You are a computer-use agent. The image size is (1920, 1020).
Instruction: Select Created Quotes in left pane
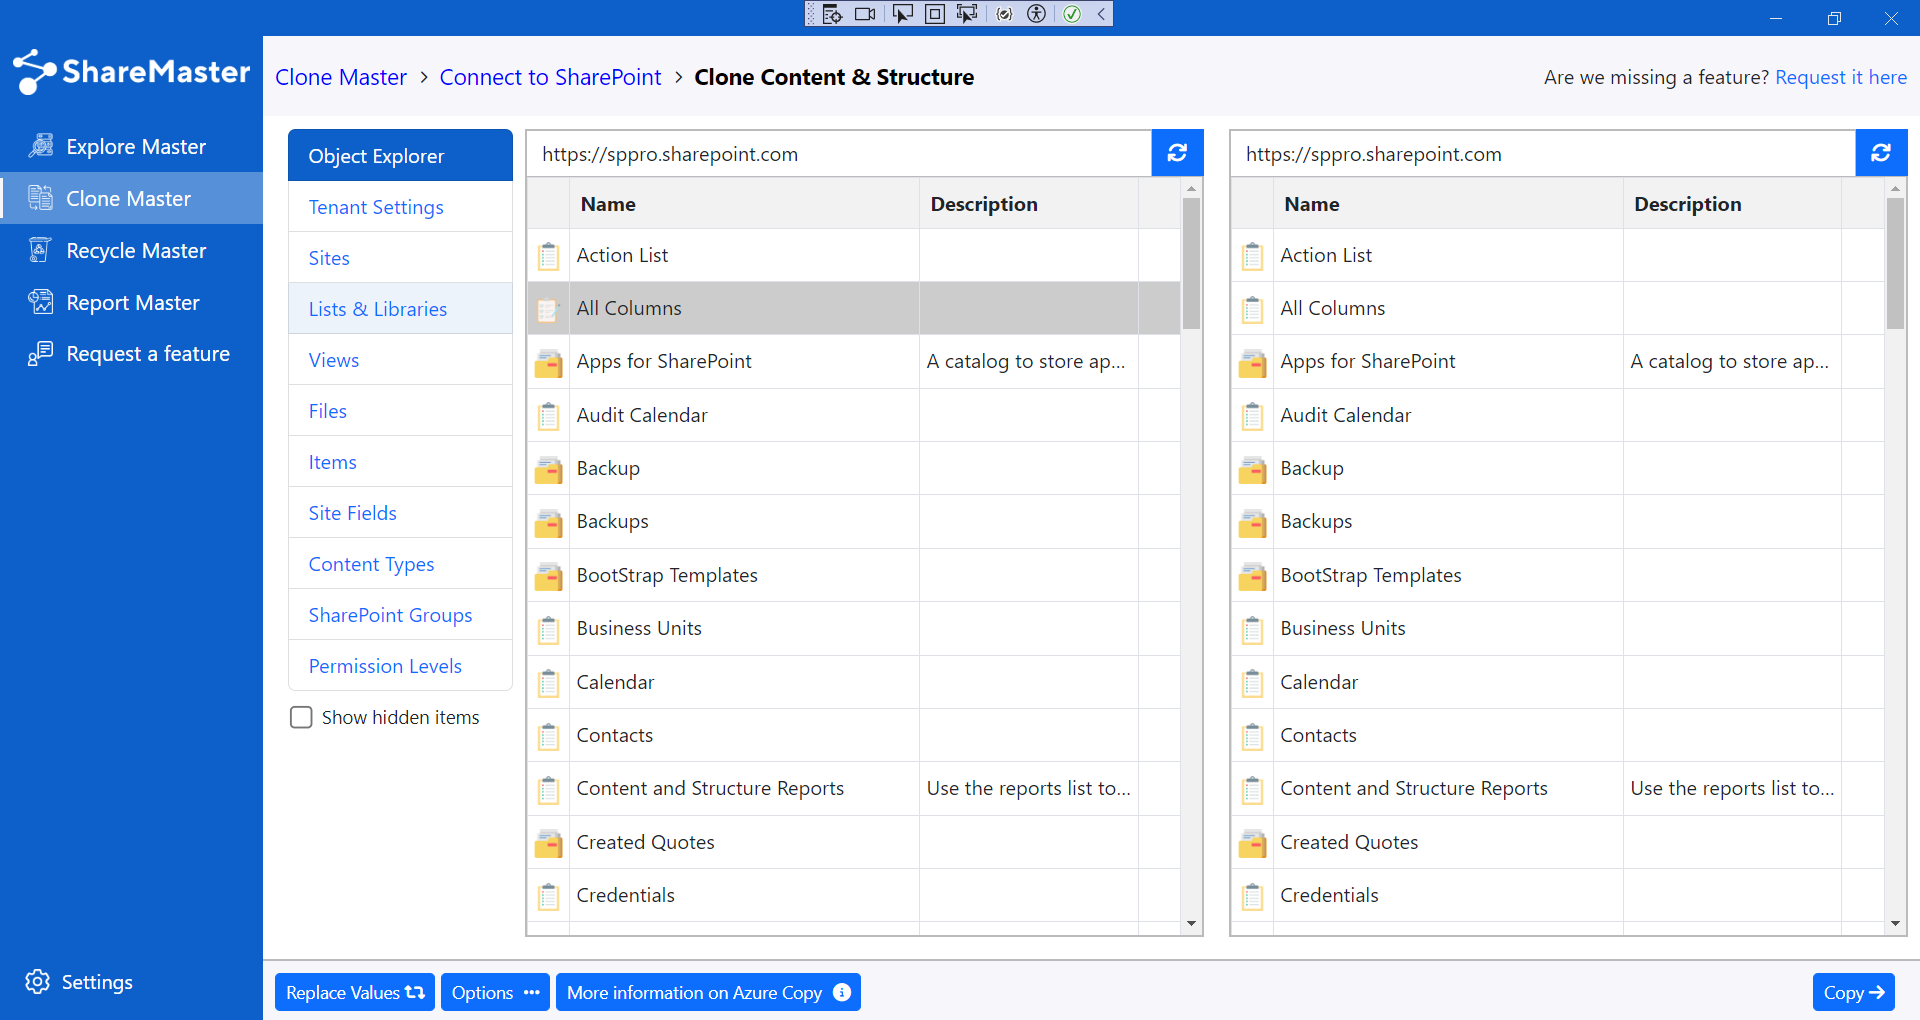853,842
